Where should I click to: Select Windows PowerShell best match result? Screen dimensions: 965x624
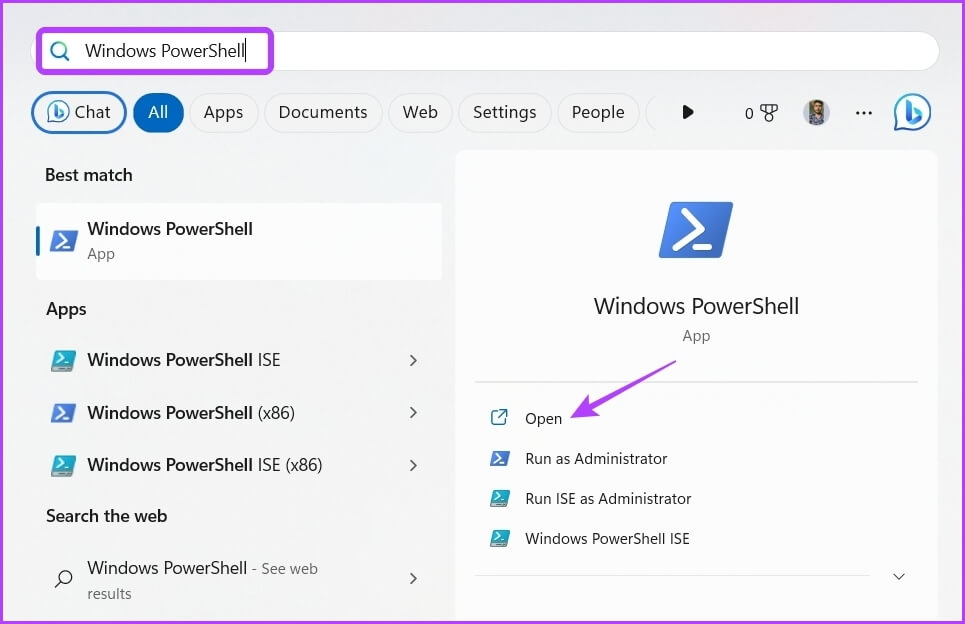point(239,241)
